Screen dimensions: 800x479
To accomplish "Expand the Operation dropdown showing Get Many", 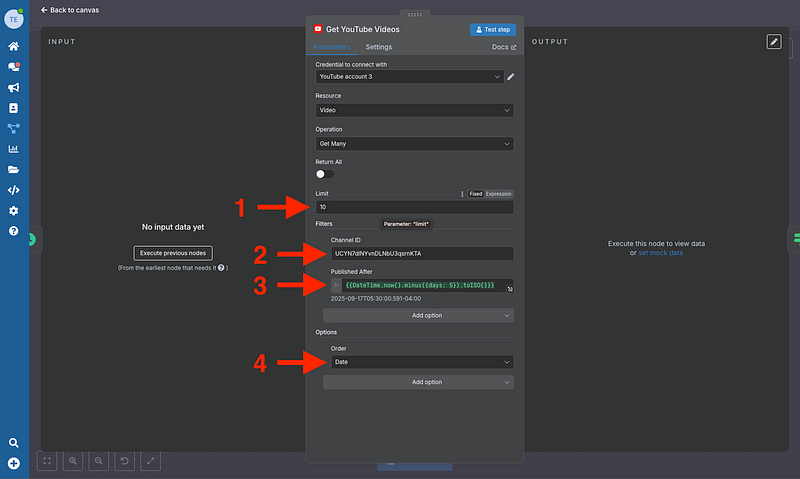I will (414, 143).
